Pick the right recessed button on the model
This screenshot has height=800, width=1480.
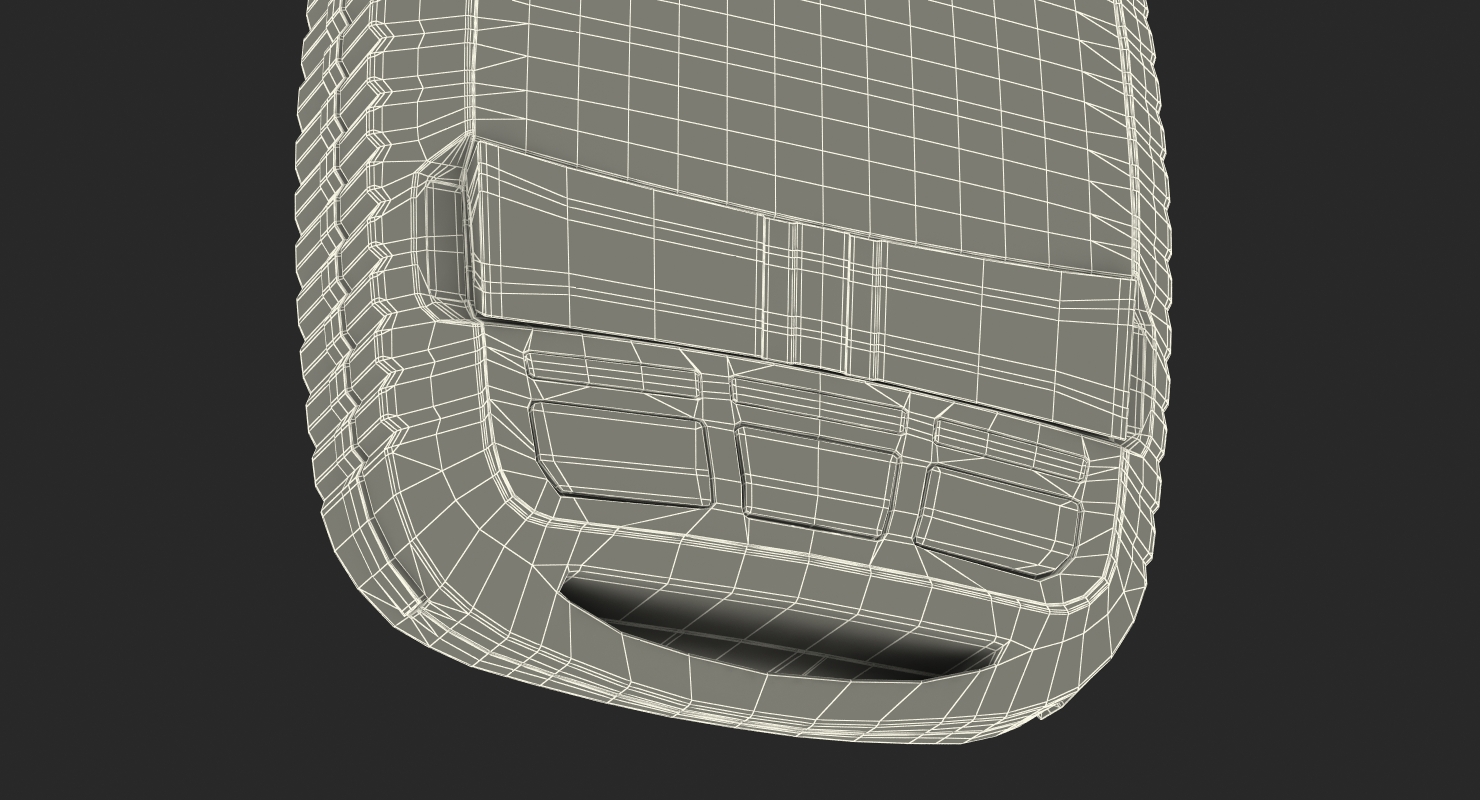point(999,521)
